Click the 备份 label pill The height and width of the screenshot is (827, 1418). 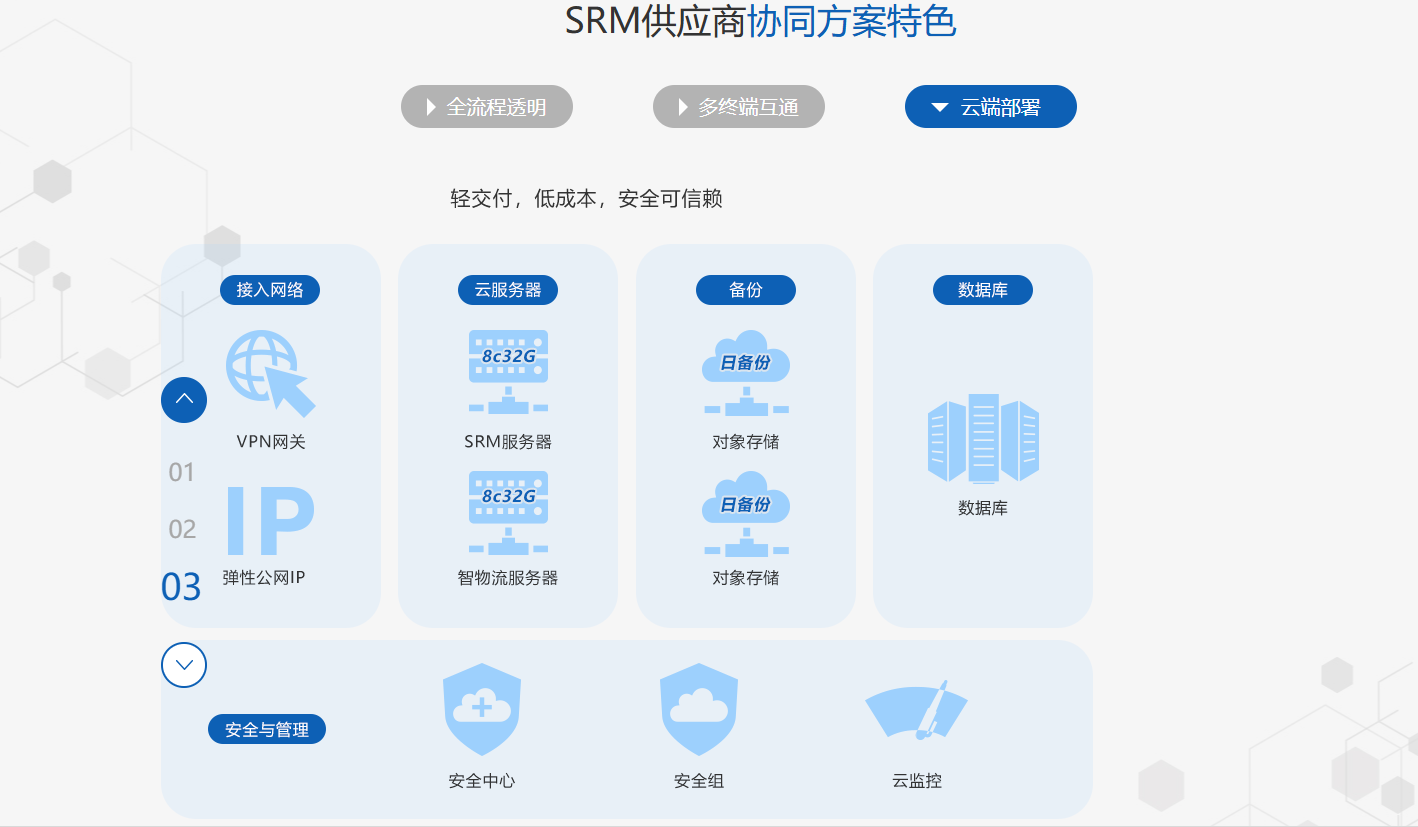tap(746, 290)
